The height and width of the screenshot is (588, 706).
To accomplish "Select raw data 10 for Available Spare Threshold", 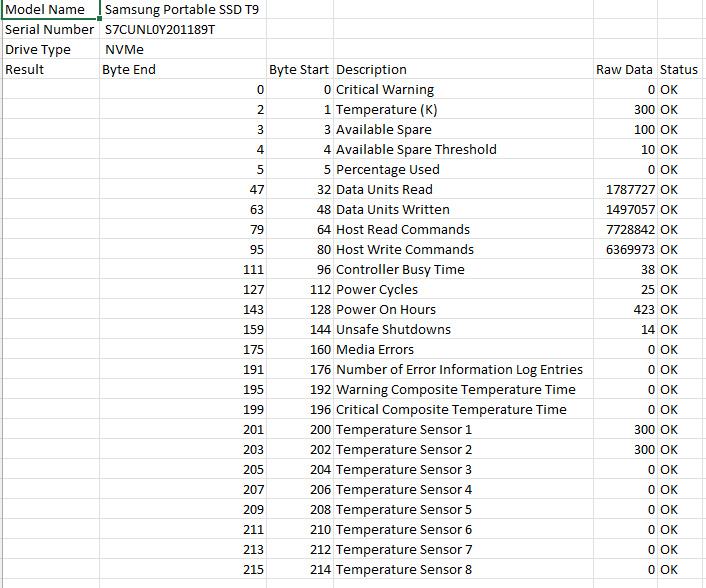I will 625,149.
